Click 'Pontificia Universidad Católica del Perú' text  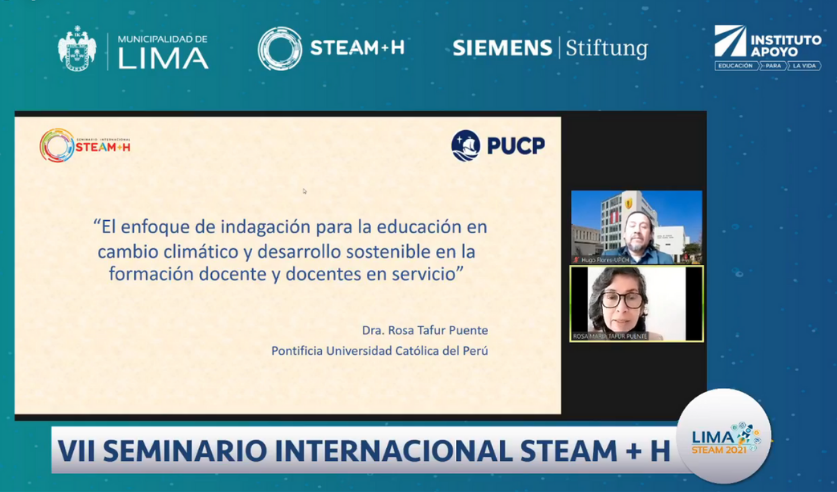click(x=380, y=351)
